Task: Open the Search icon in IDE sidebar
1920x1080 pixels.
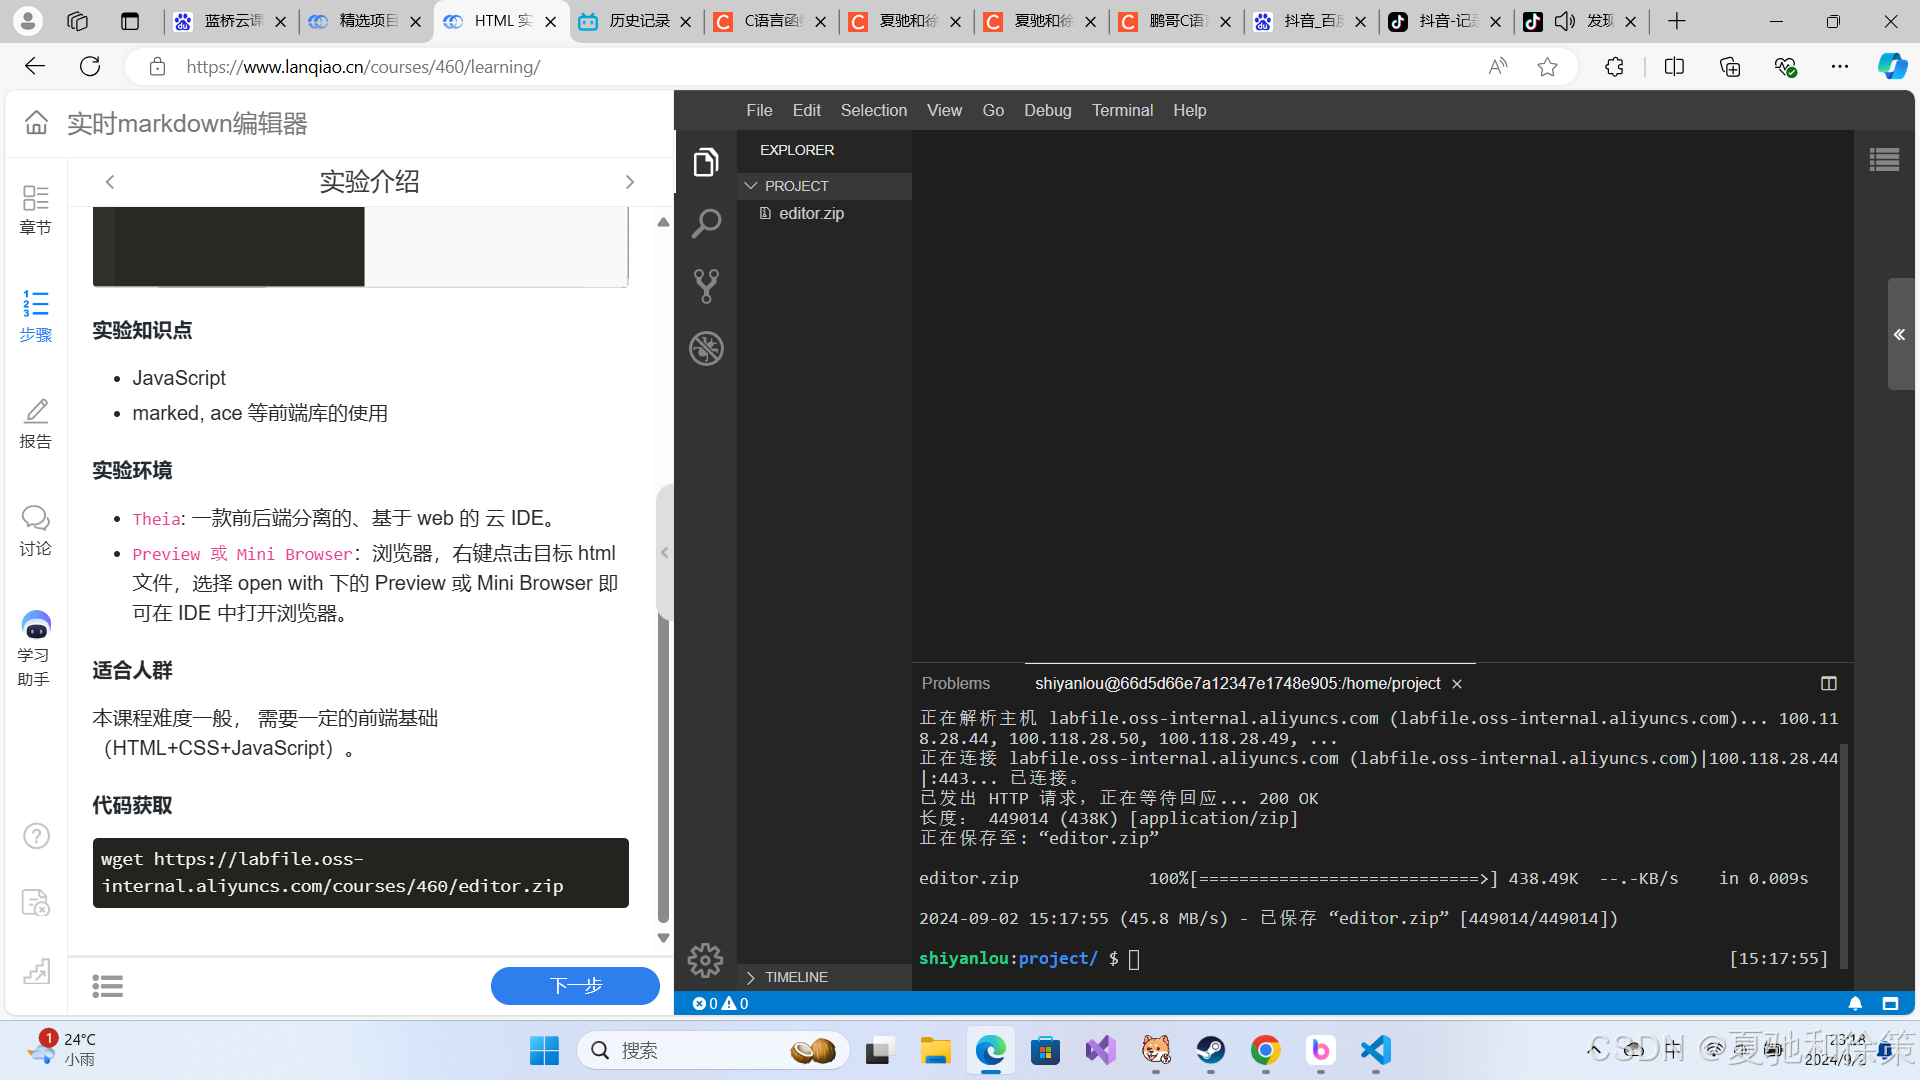Action: point(706,223)
